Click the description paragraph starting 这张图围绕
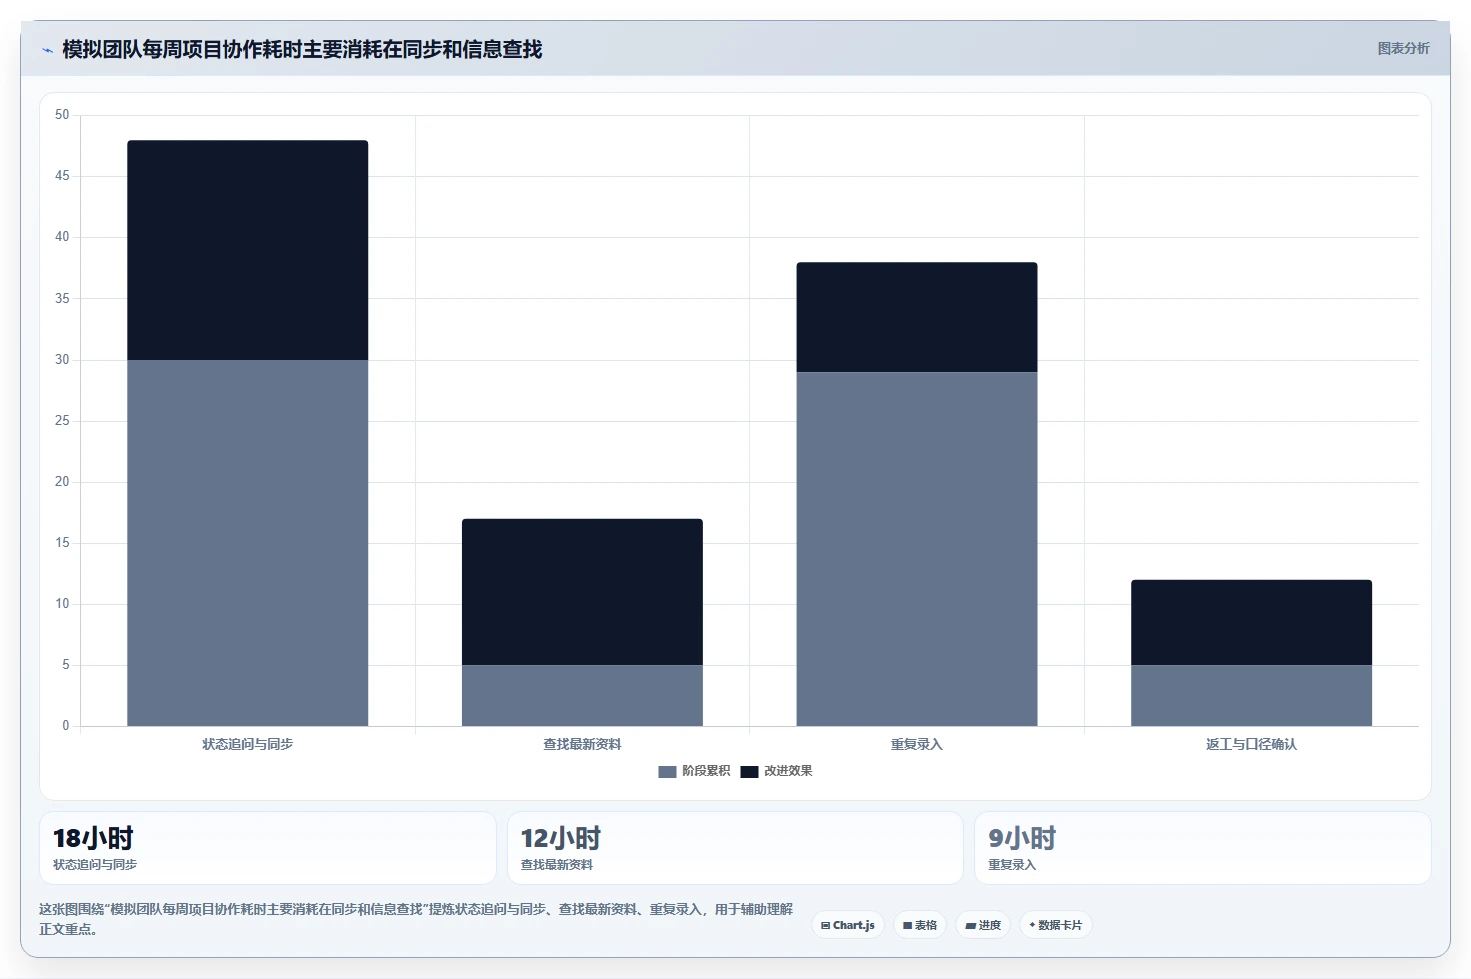This screenshot has width=1471, height=979. 416,919
